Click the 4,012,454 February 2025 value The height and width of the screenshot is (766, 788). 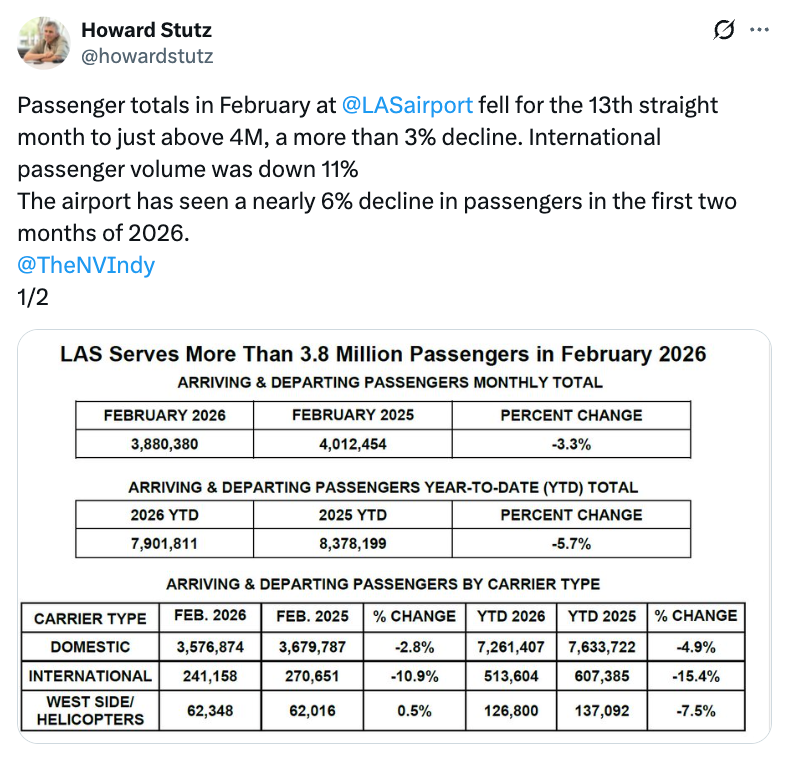(353, 443)
